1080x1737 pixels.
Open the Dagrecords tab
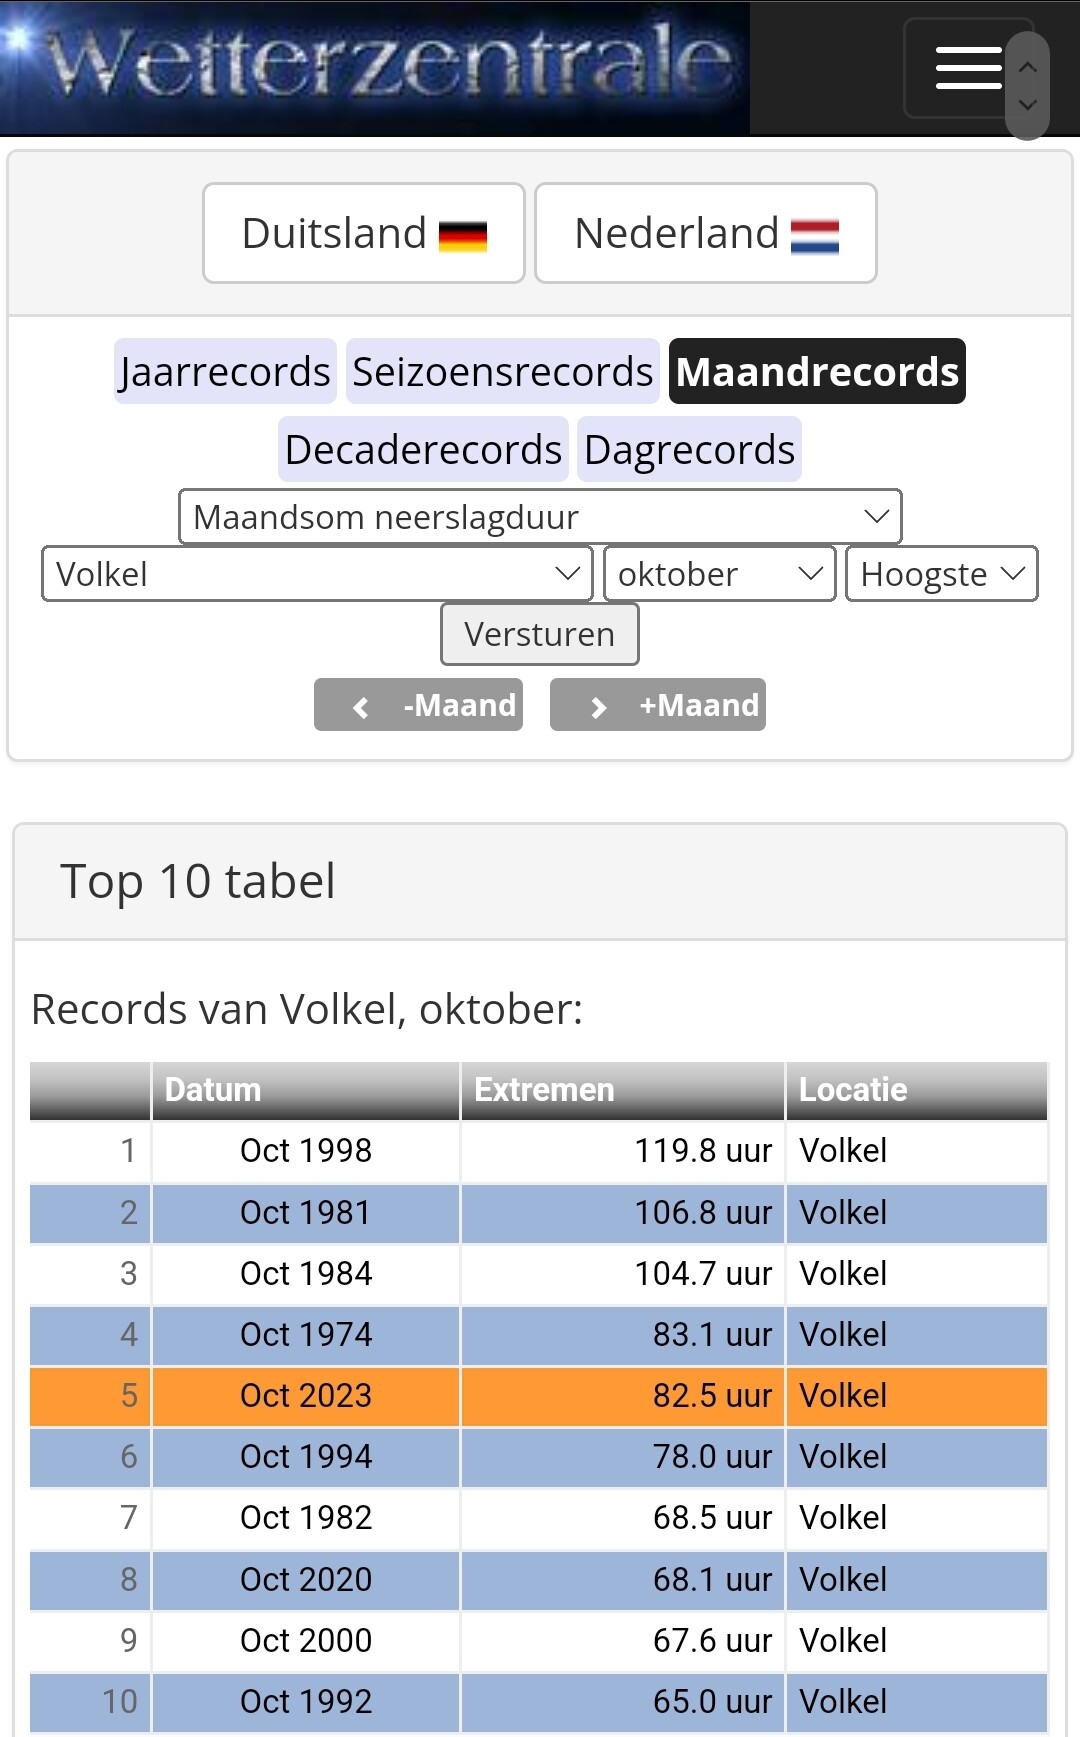pyautogui.click(x=689, y=450)
